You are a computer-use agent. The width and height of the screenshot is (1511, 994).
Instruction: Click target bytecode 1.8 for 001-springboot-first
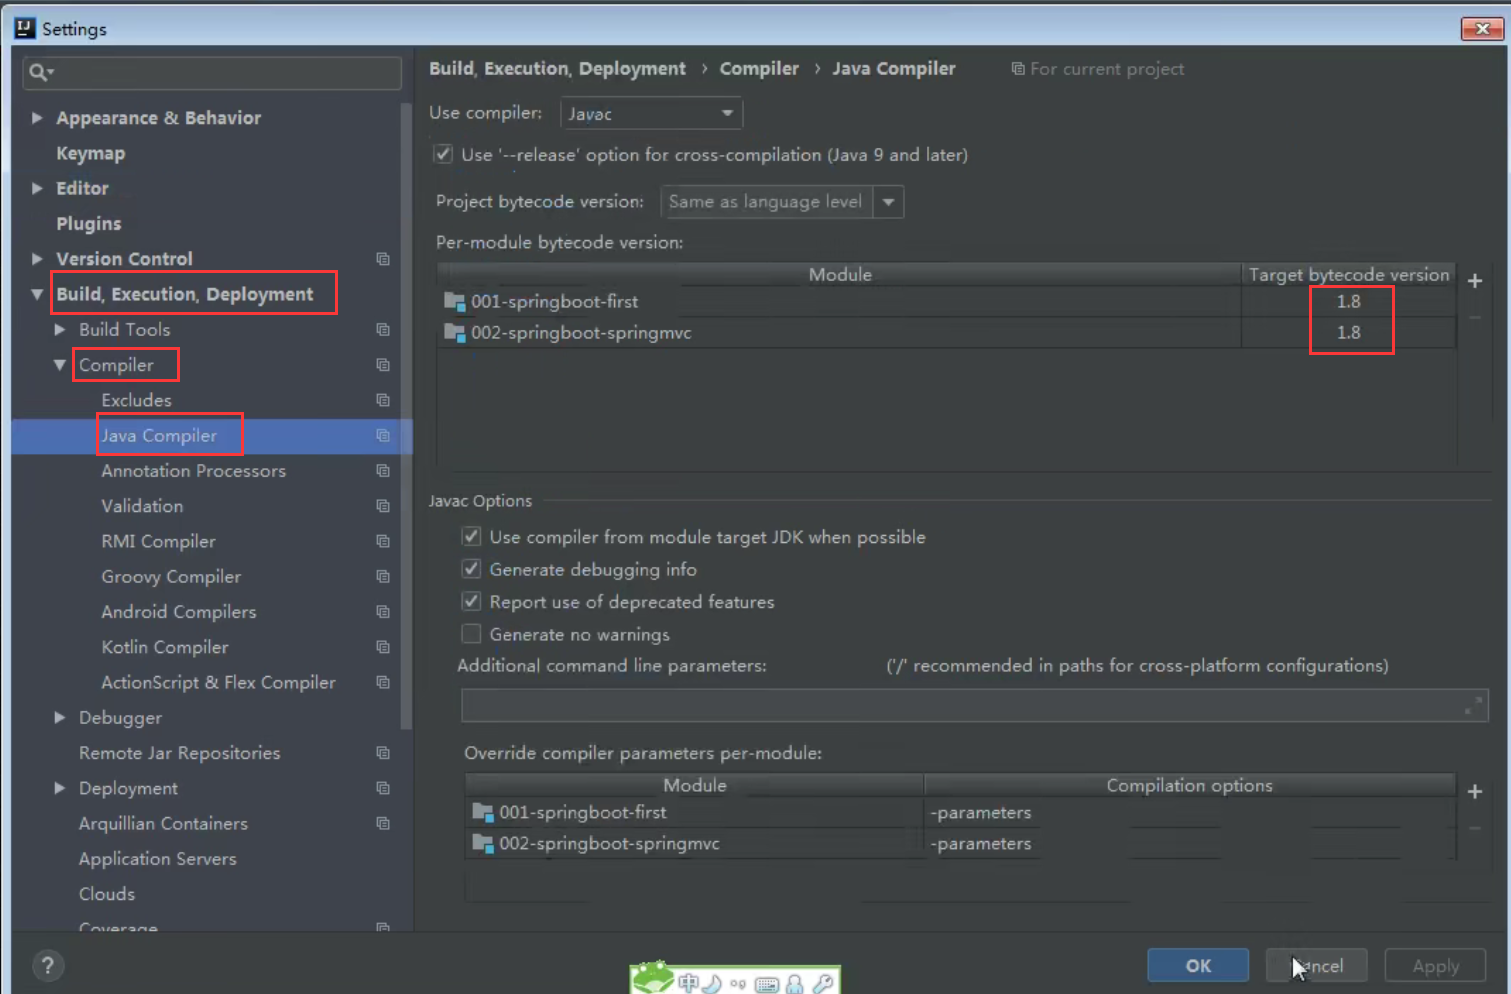tap(1349, 301)
